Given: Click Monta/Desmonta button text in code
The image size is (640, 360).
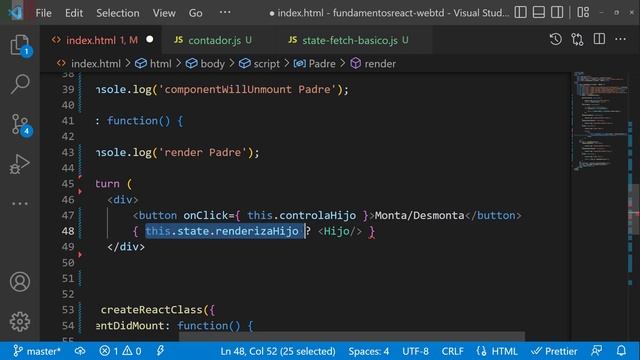Looking at the screenshot, I should pos(419,215).
